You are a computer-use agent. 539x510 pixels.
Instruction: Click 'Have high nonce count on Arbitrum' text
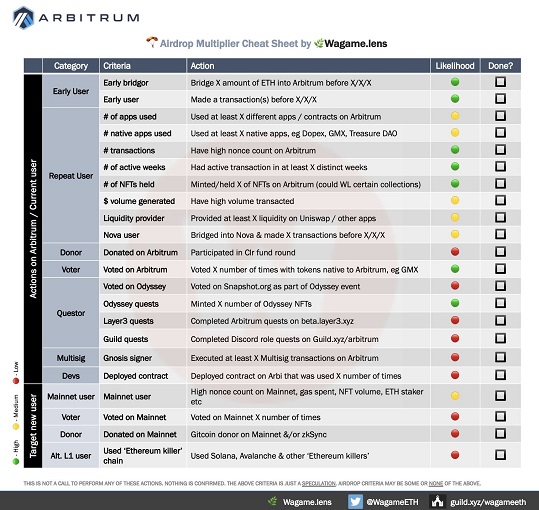tap(253, 151)
